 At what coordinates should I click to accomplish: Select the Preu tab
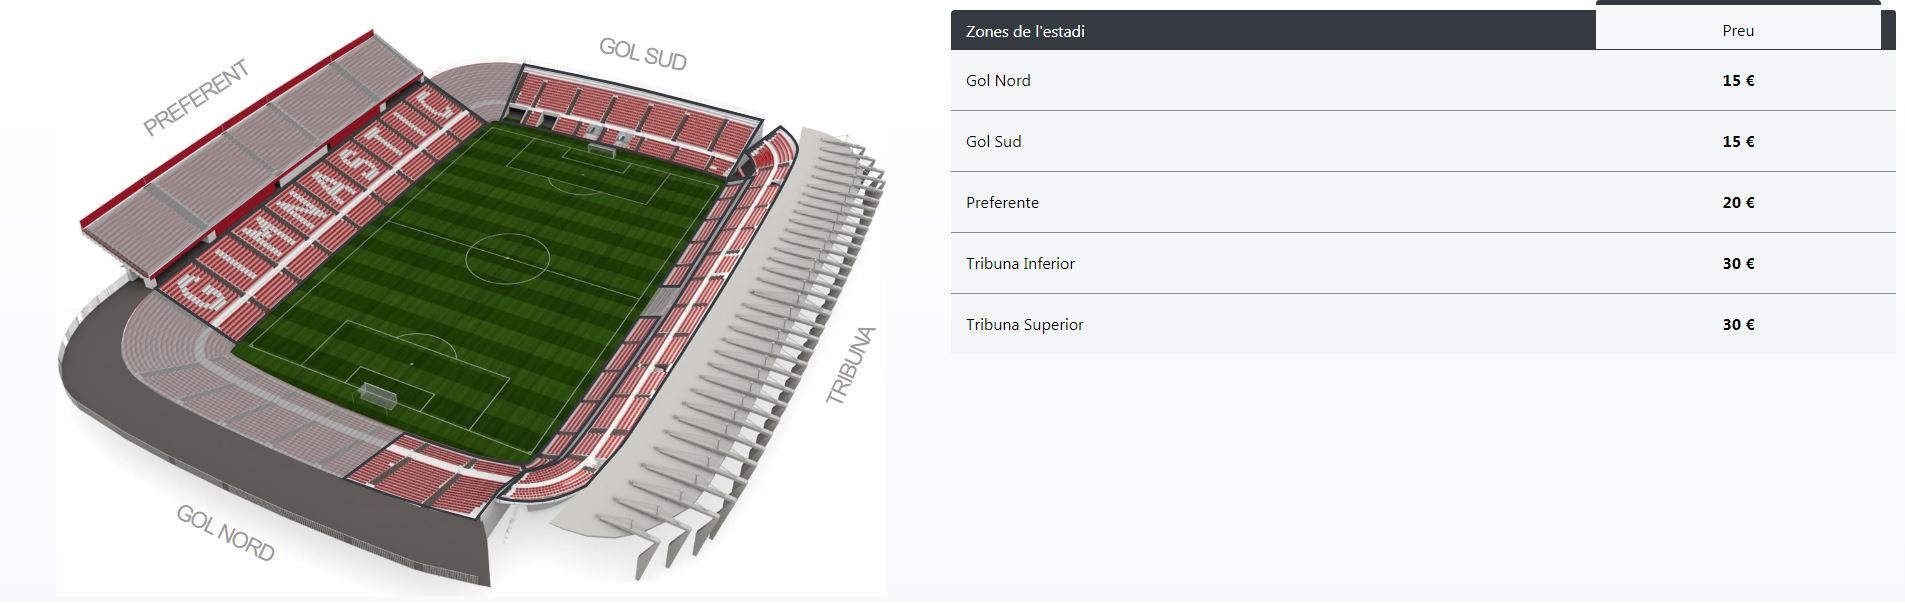[1737, 31]
